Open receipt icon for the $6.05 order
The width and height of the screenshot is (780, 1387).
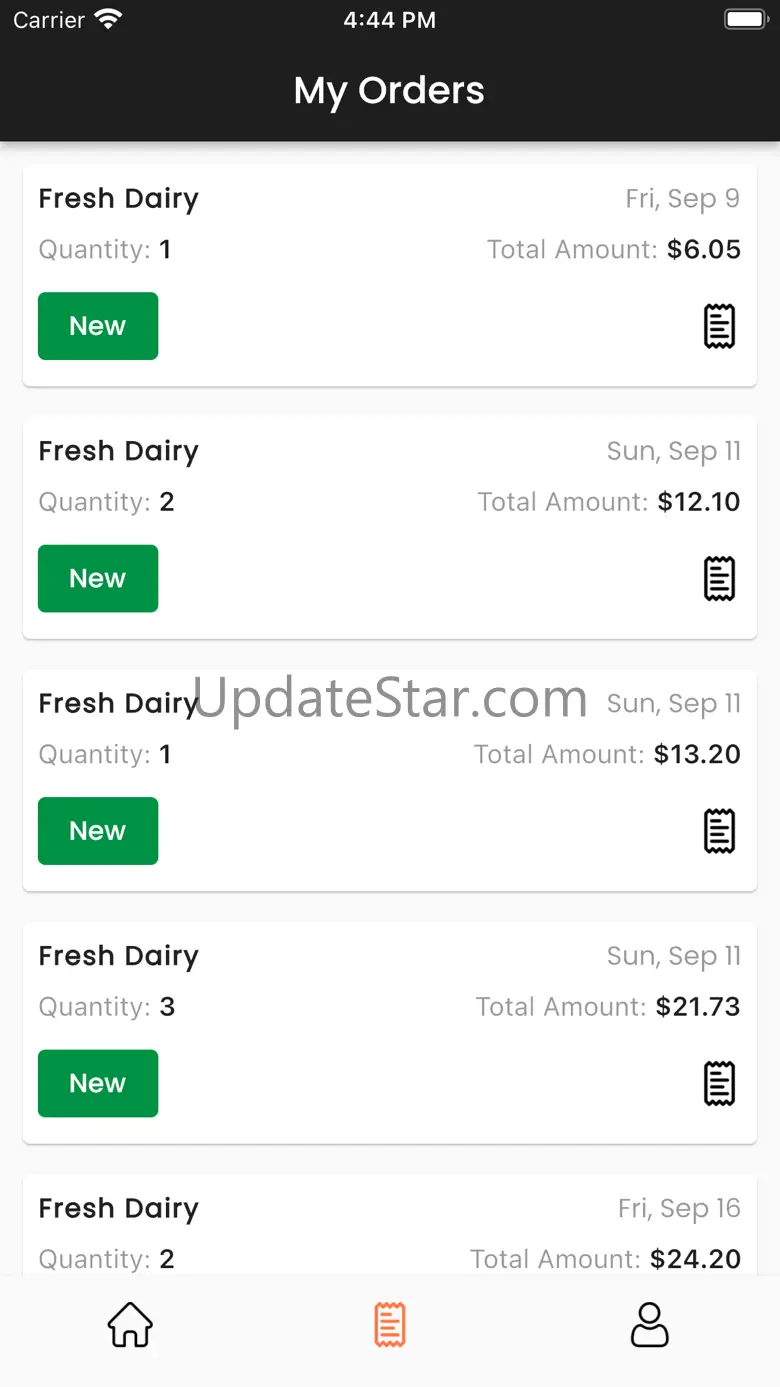[x=720, y=327]
